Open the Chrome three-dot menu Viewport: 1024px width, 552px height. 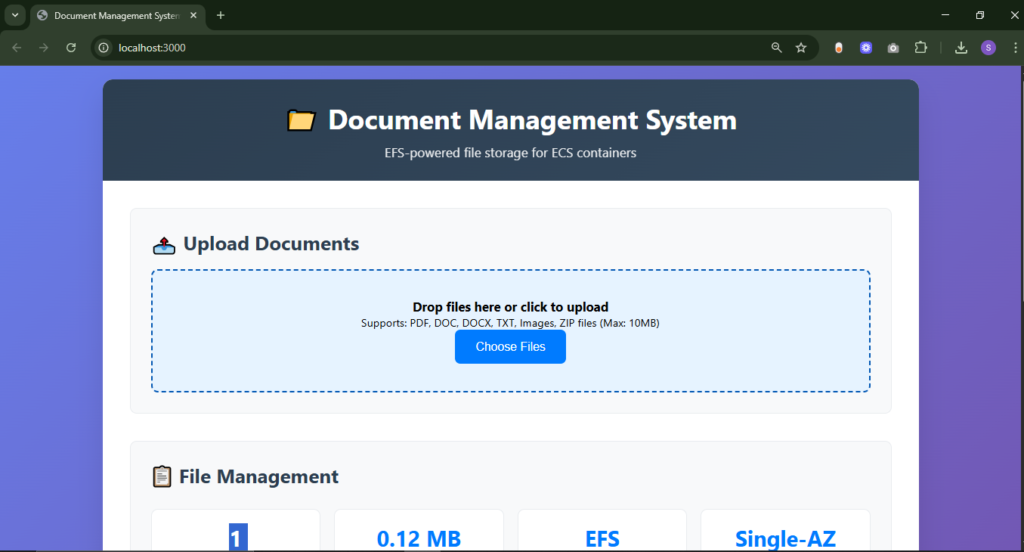1015,48
